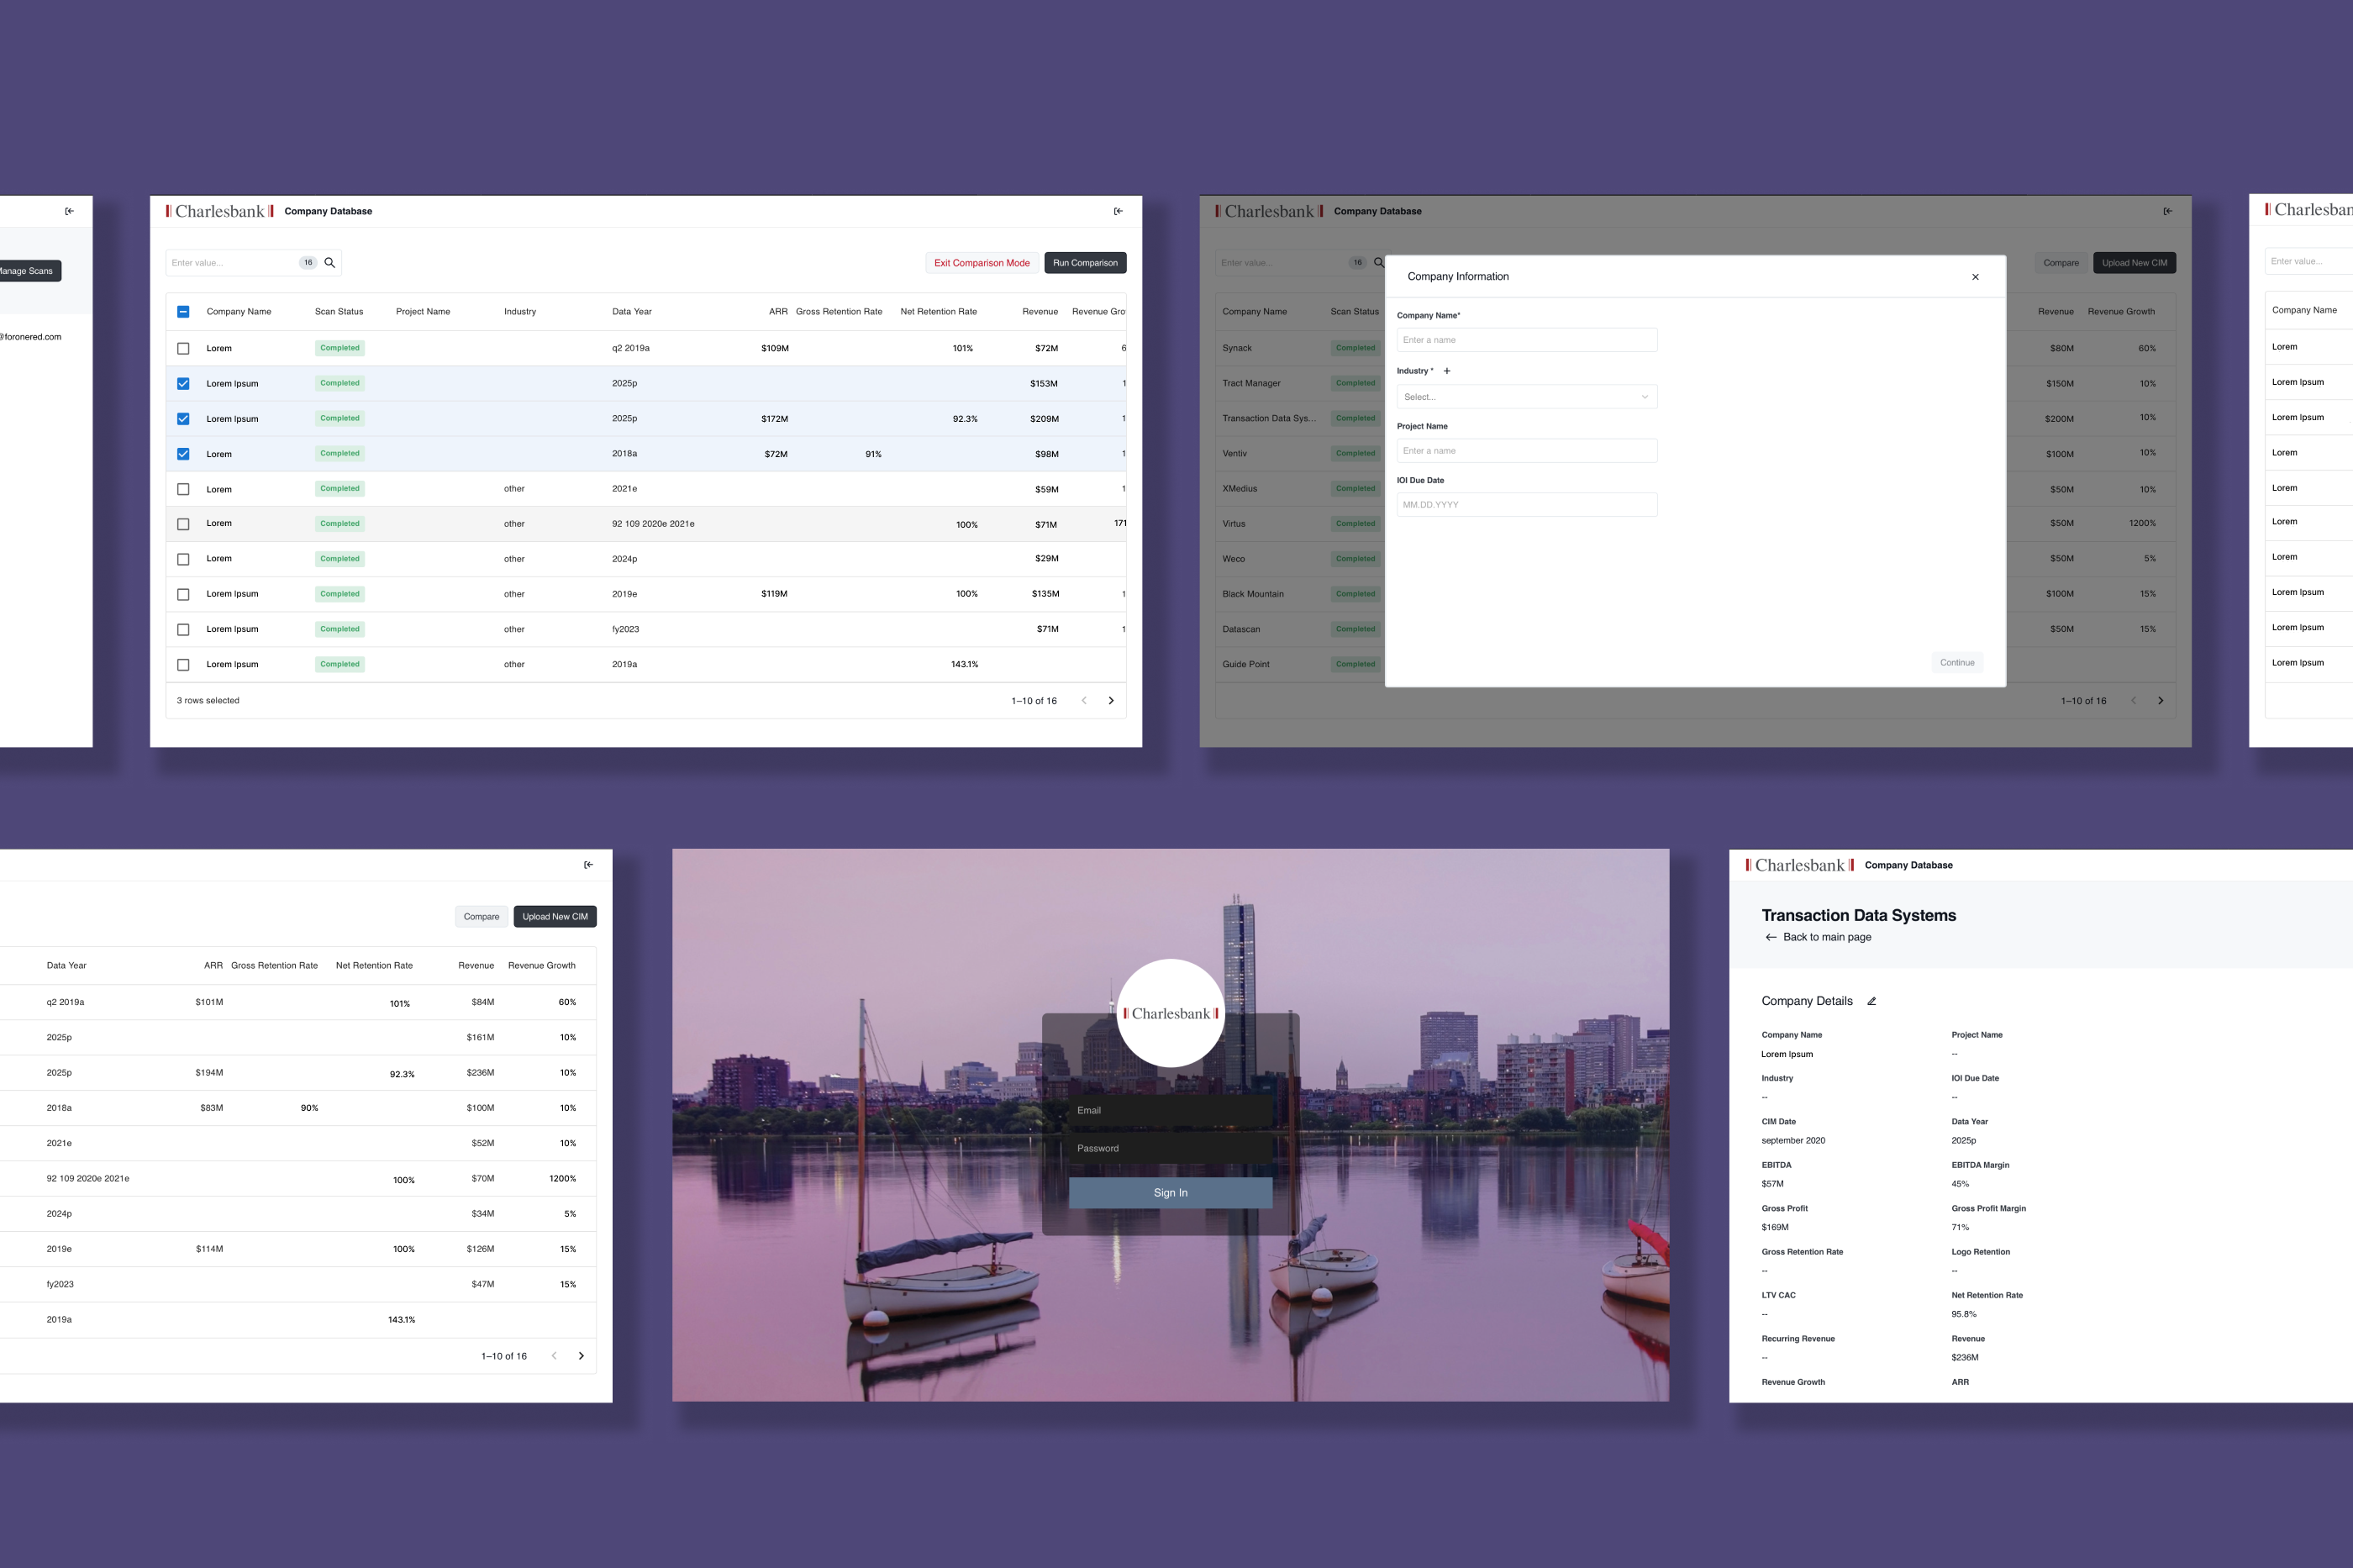
Task: Click Charlesbank logo in window behind dialog
Action: (1269, 211)
